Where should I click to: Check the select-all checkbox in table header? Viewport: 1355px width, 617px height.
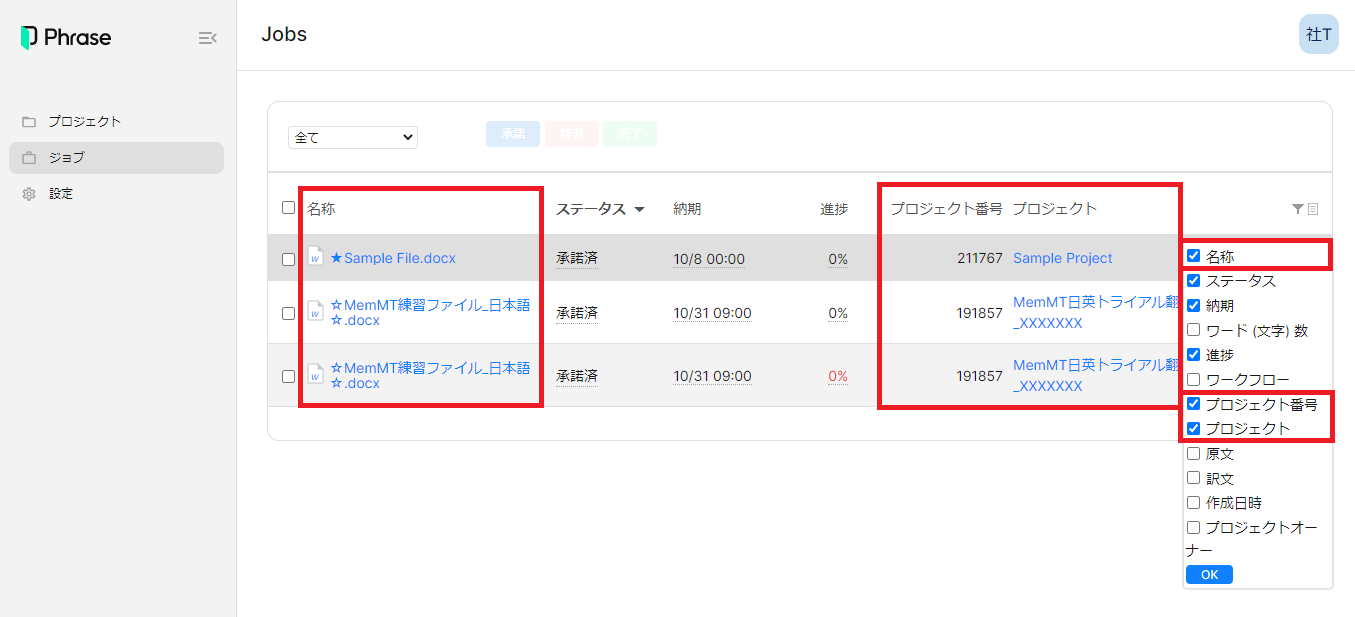click(289, 208)
